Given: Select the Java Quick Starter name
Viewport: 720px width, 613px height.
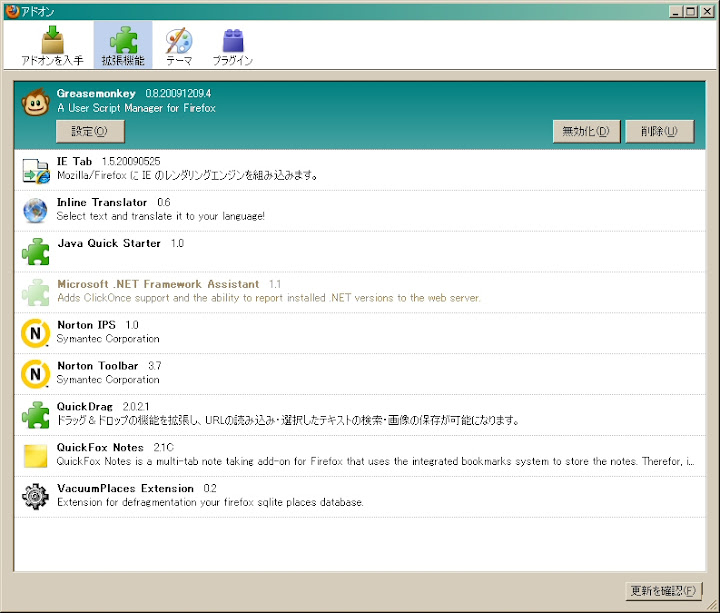Looking at the screenshot, I should (109, 243).
